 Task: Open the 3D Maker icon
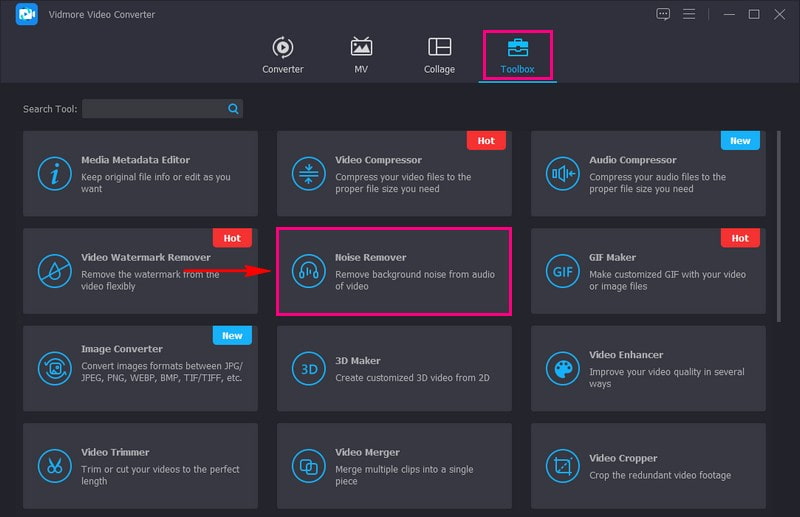click(x=308, y=368)
